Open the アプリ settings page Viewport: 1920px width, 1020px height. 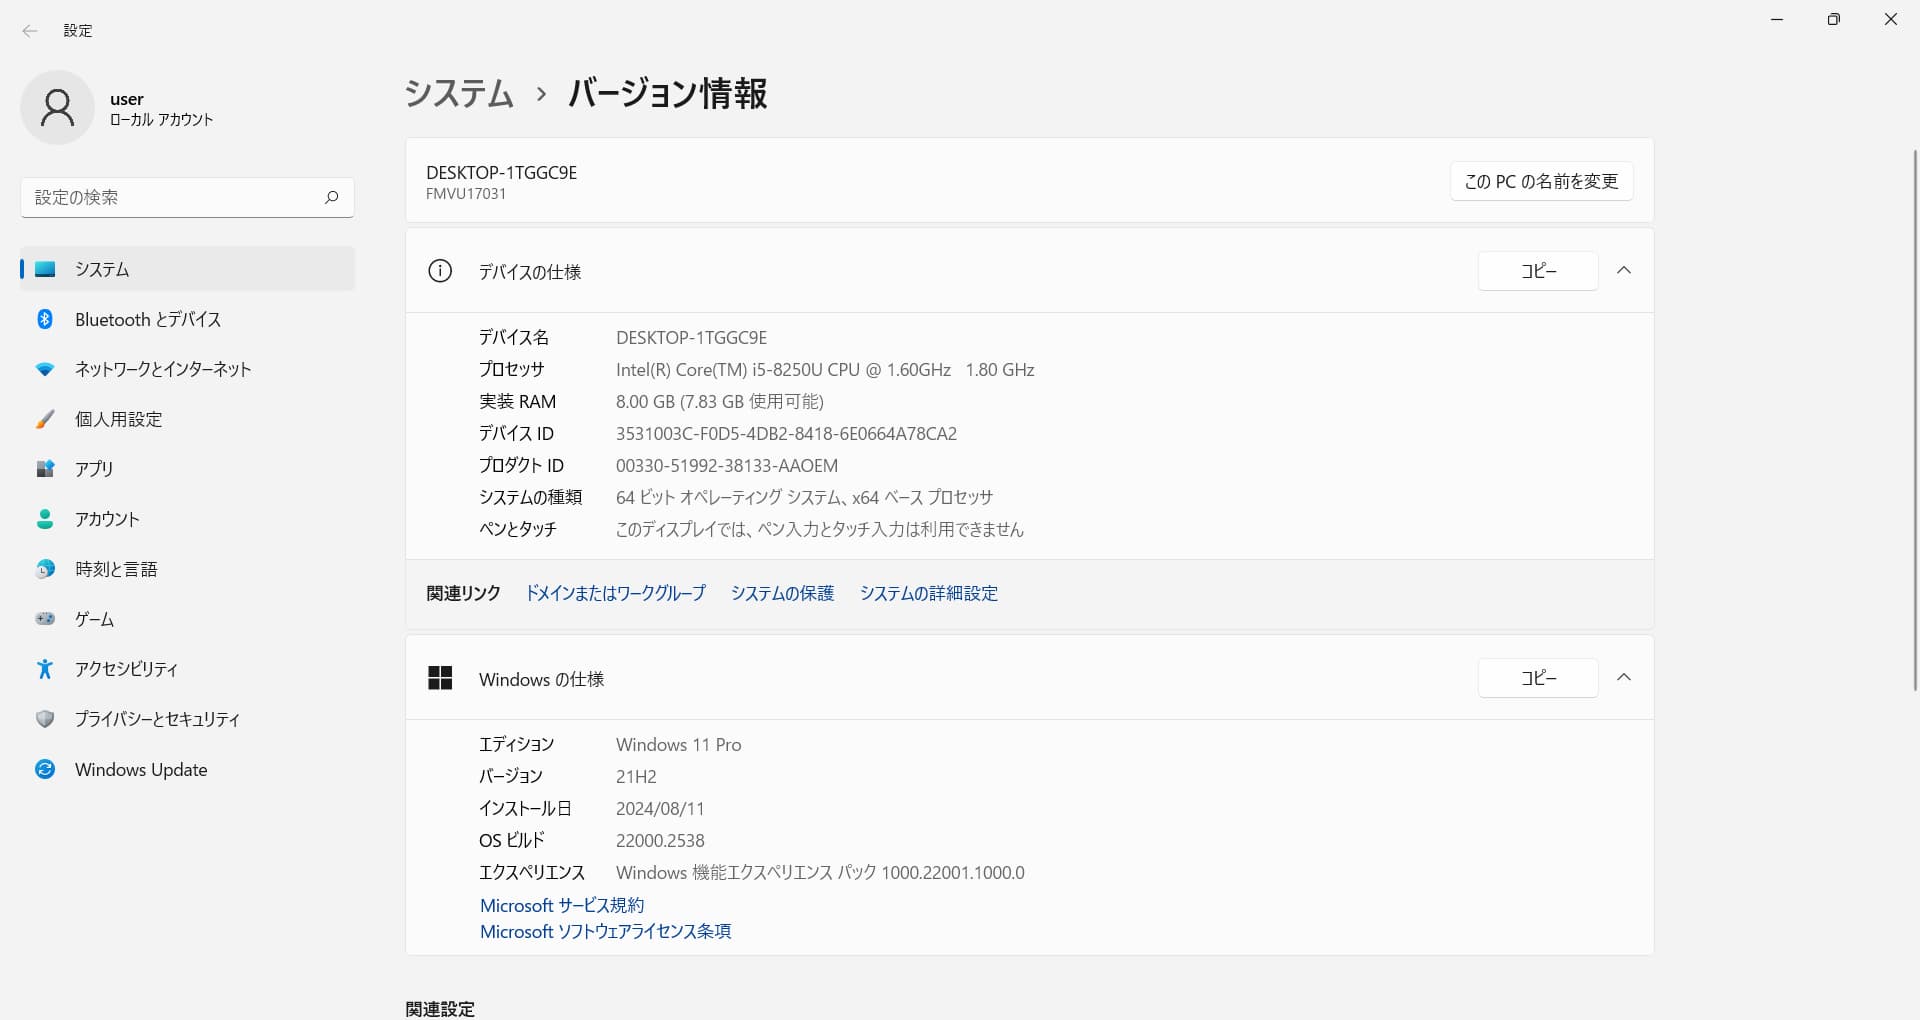click(x=188, y=469)
